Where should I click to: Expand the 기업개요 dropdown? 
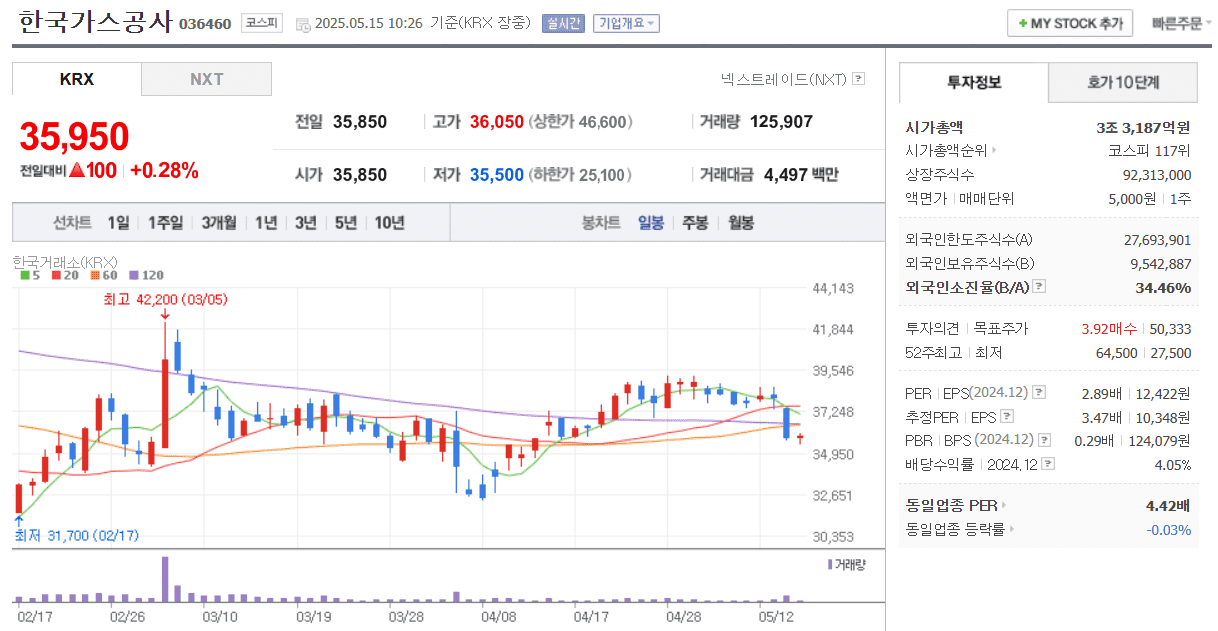pos(625,23)
